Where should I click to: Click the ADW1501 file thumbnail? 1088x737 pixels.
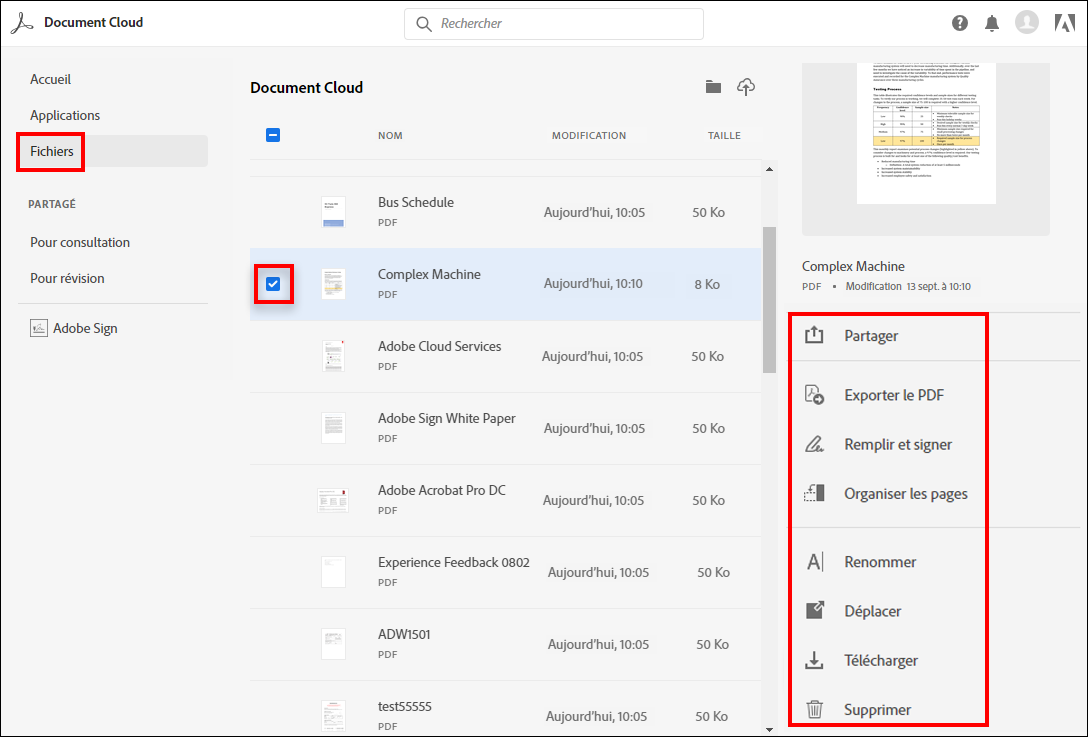[x=333, y=644]
